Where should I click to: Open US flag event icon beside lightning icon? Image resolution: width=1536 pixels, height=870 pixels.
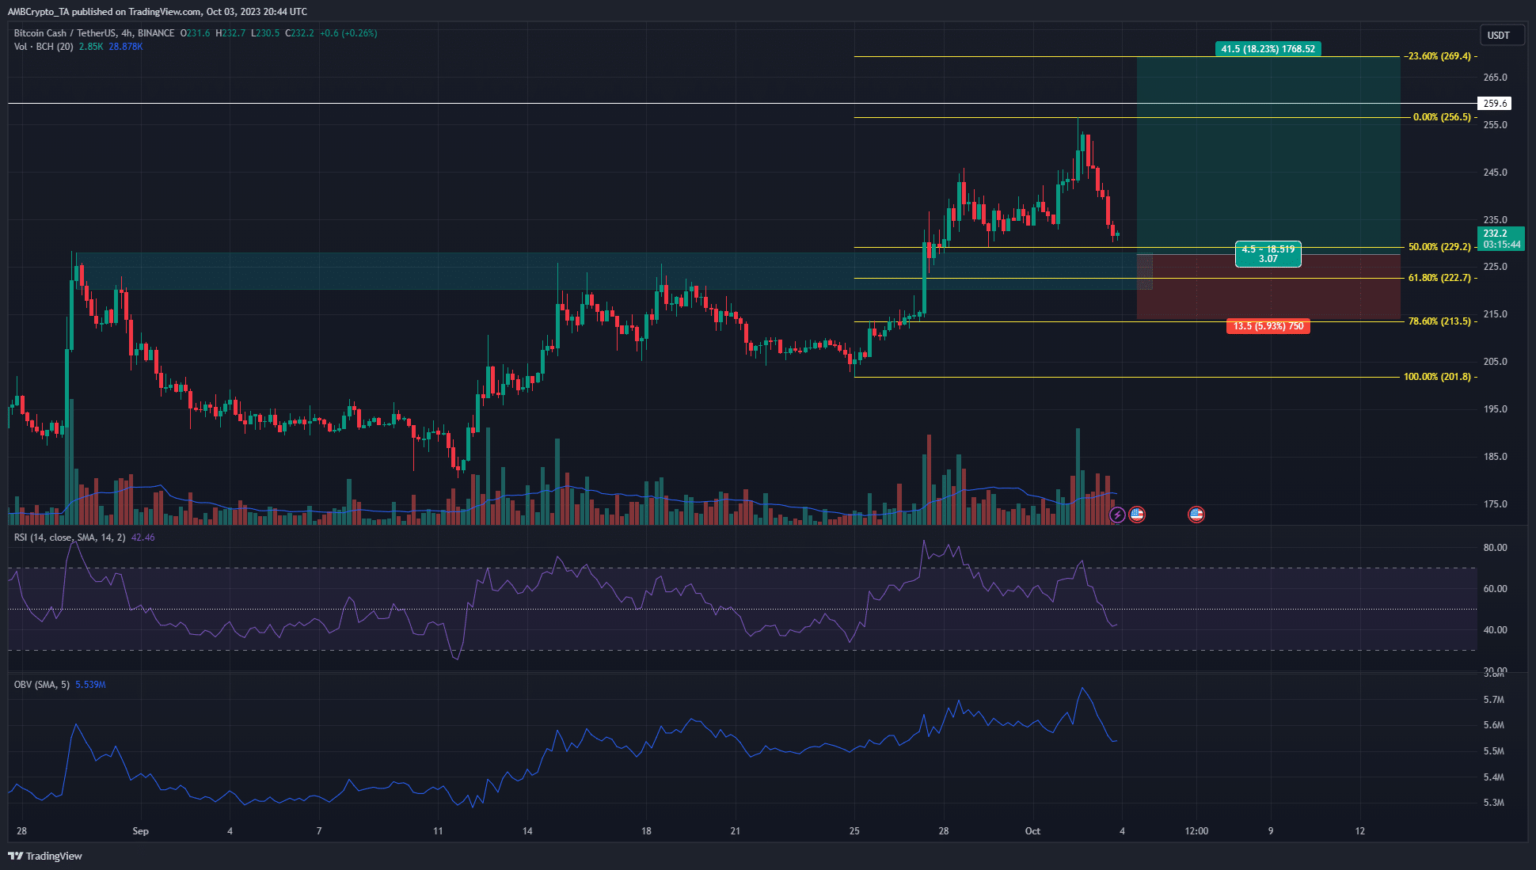[1137, 515]
